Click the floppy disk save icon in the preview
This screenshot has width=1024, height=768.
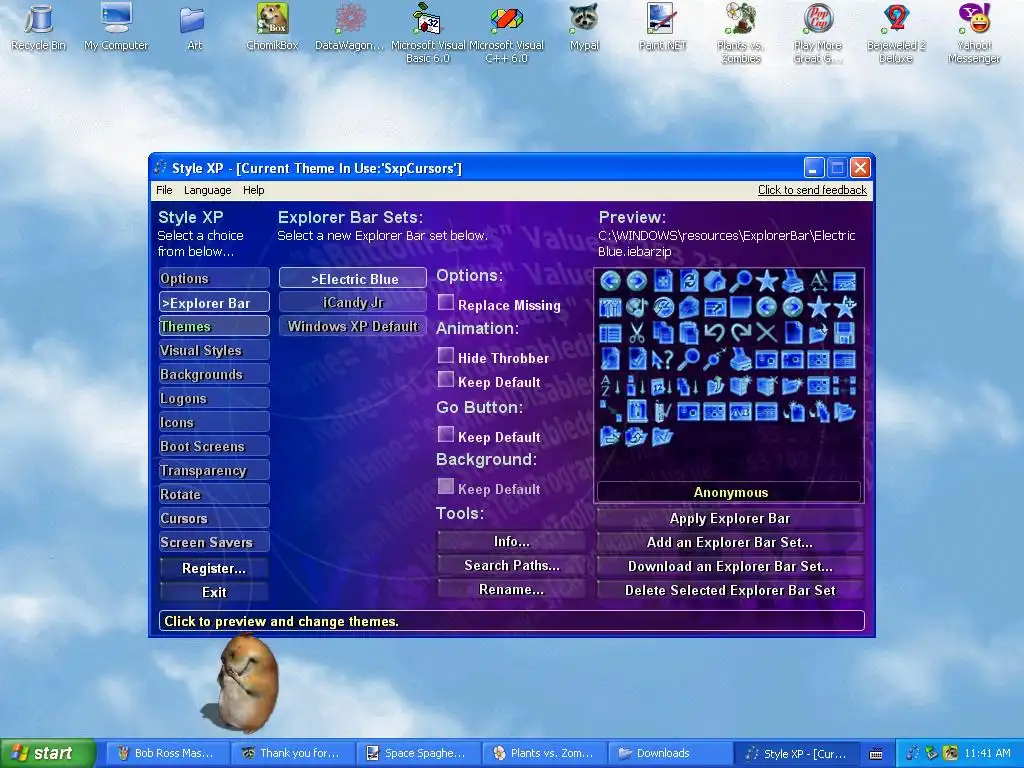pos(844,333)
